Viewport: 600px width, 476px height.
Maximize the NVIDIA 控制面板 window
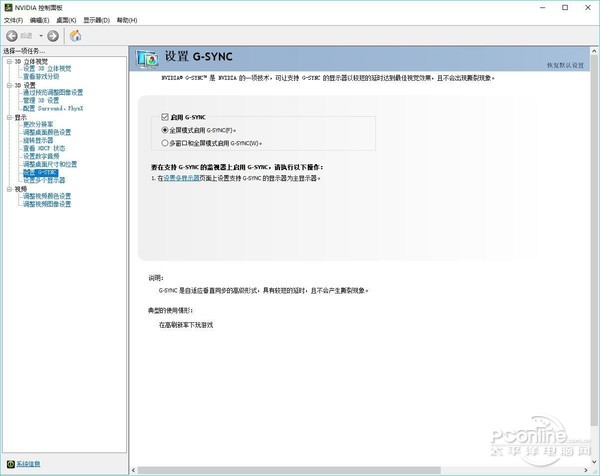pyautogui.click(x=565, y=8)
